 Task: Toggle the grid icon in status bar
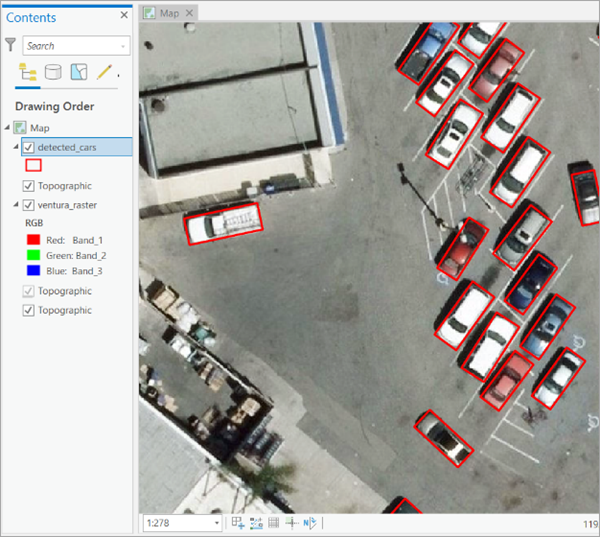point(273,523)
